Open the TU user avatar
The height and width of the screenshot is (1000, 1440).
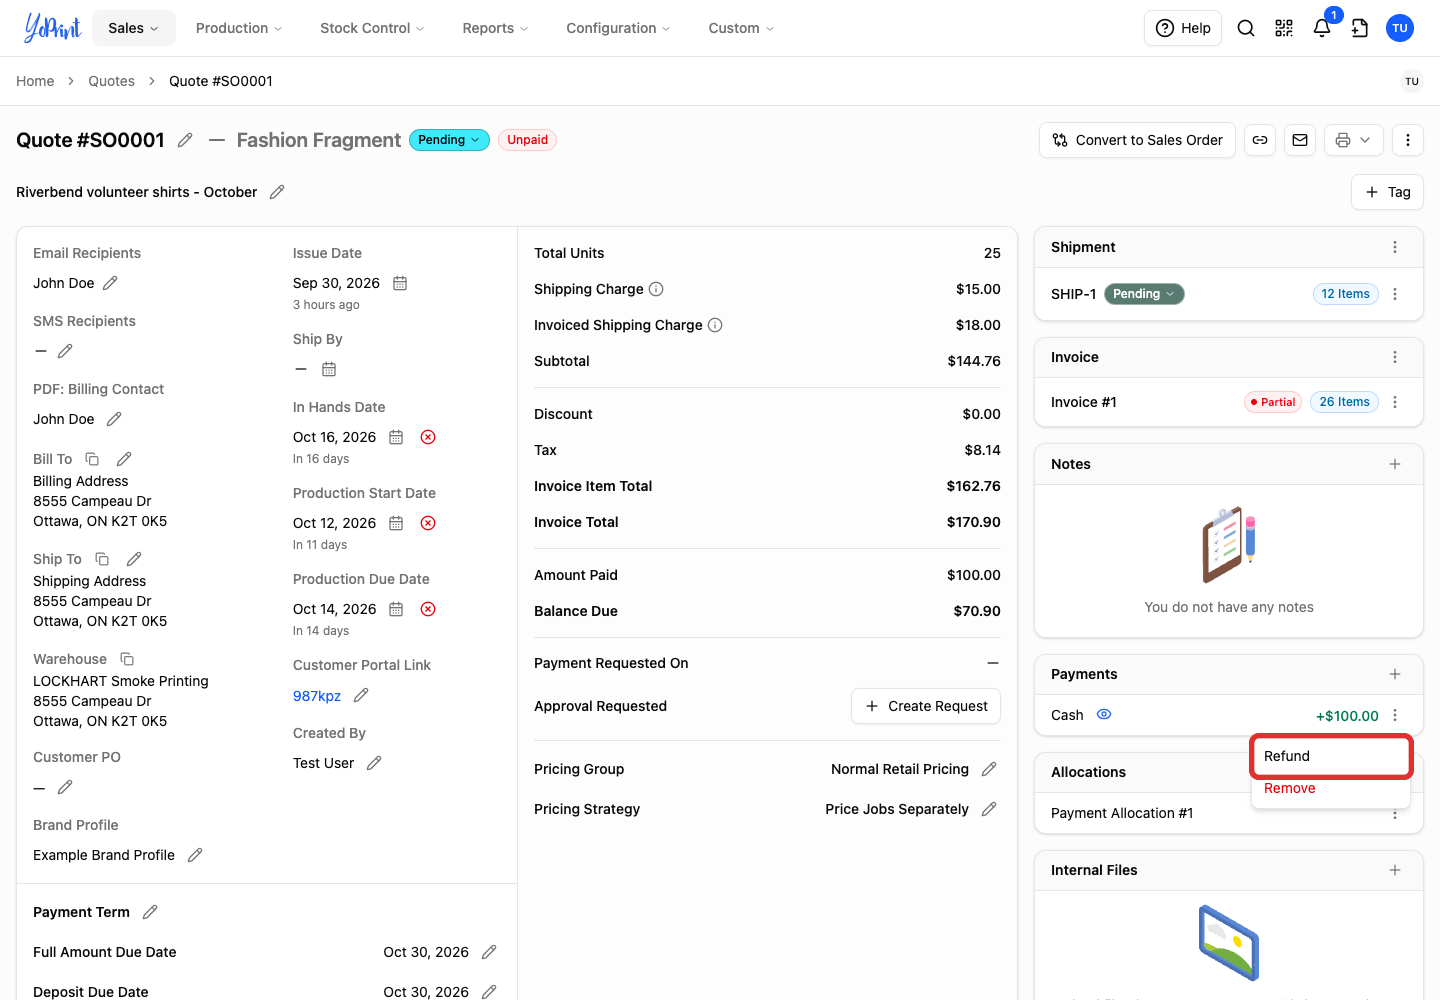pos(1400,28)
